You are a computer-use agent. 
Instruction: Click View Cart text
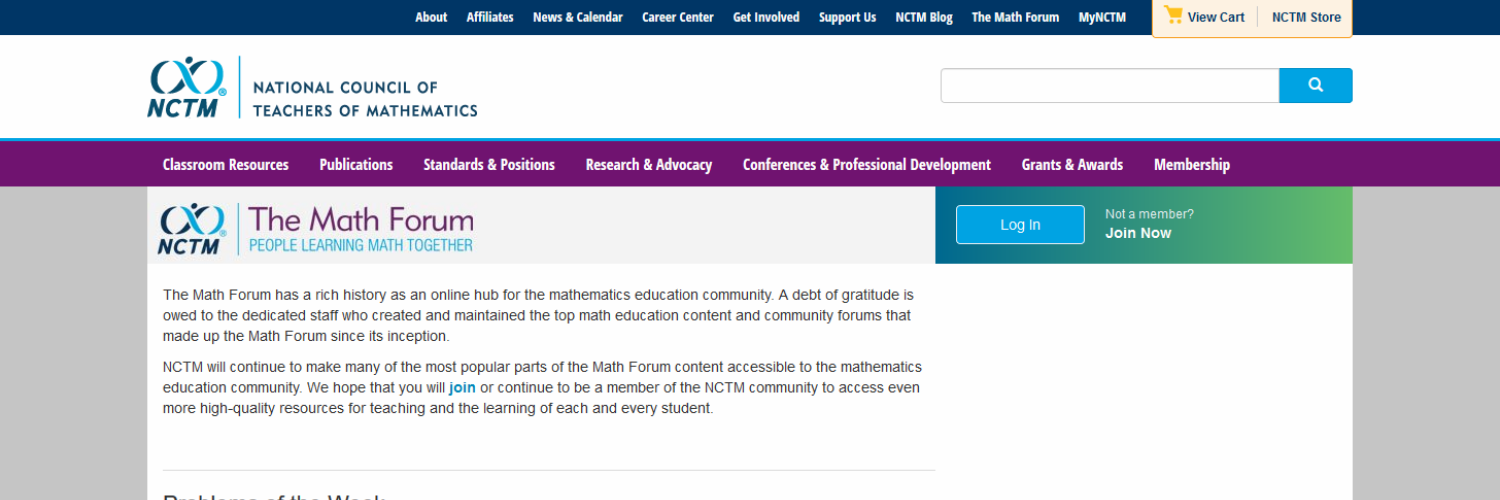click(x=1216, y=17)
